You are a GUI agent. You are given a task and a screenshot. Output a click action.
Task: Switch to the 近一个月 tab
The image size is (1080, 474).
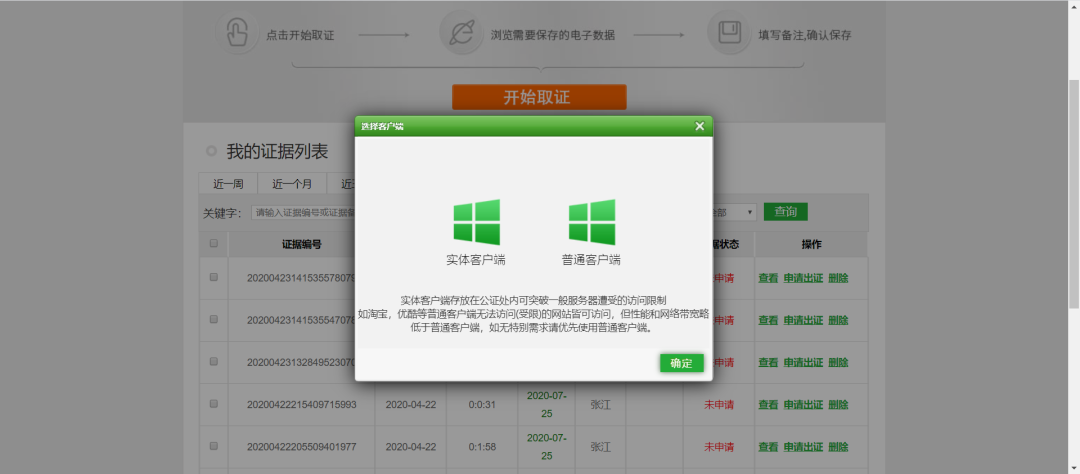(292, 184)
